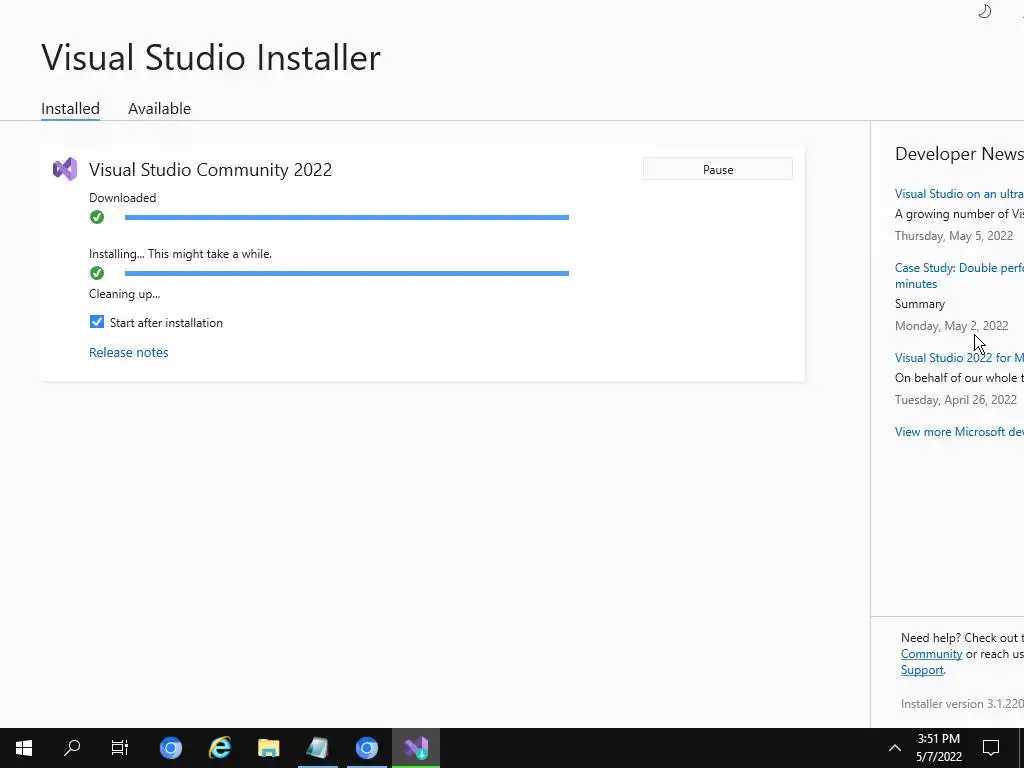Click the Downloaded progress bar
This screenshot has height=768, width=1024.
[x=347, y=217]
